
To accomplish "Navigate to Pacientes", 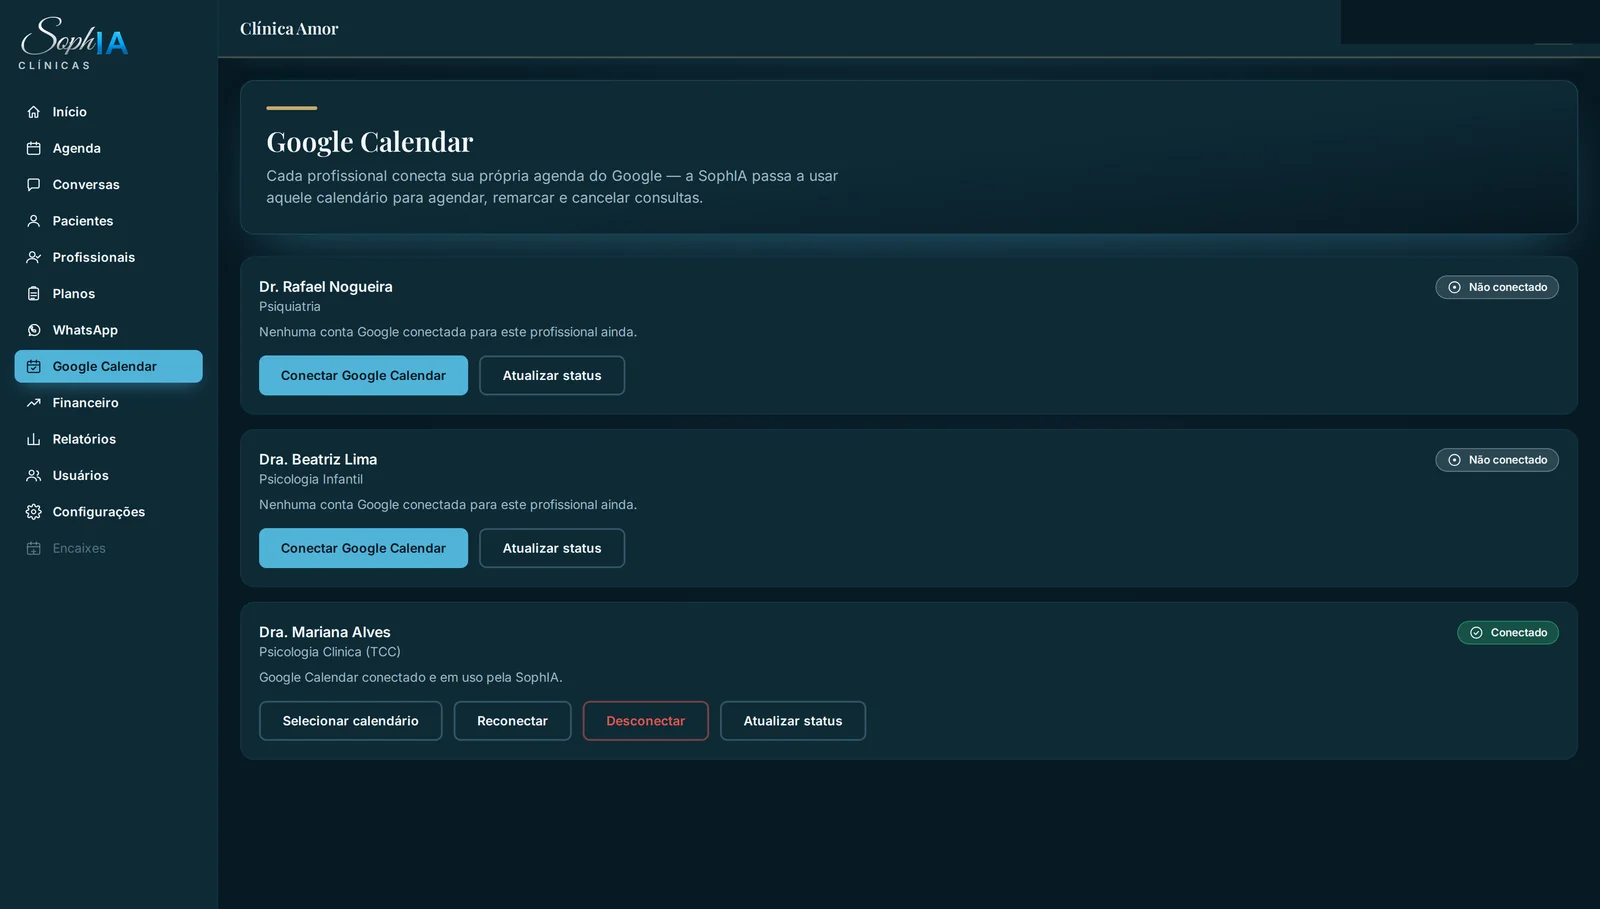I will [109, 221].
